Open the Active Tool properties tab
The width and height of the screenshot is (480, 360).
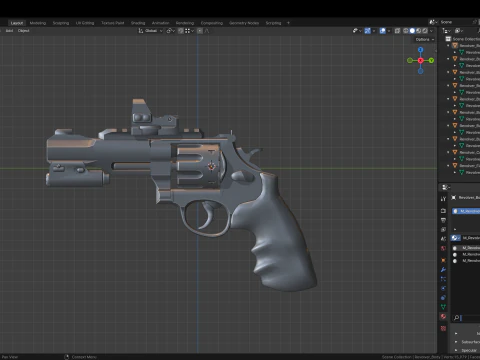click(443, 199)
